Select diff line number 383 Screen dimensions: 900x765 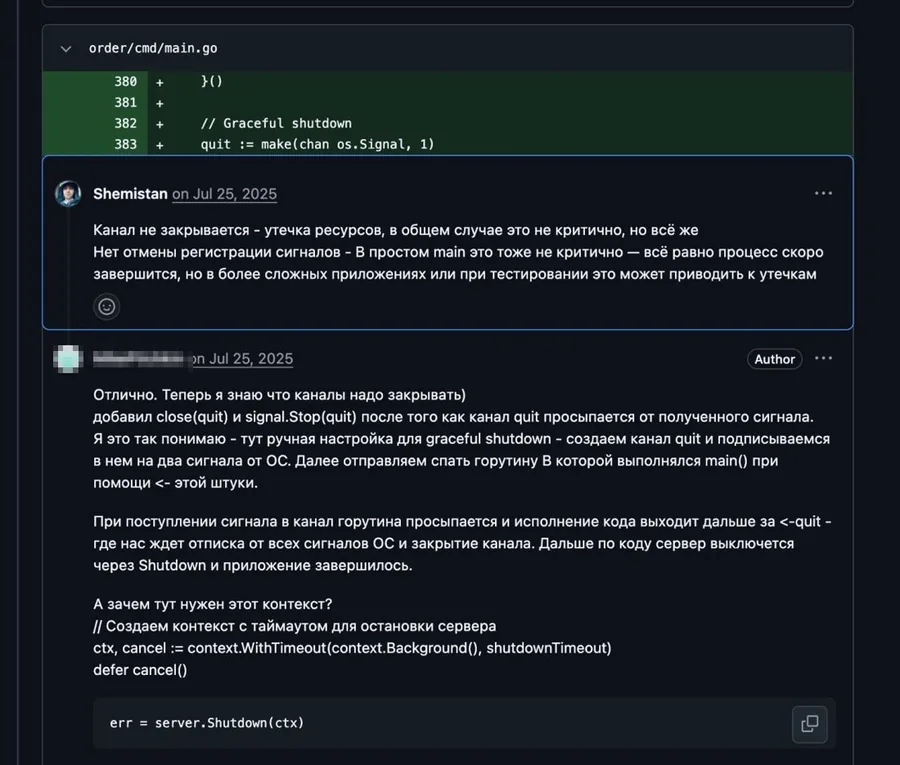[x=125, y=144]
